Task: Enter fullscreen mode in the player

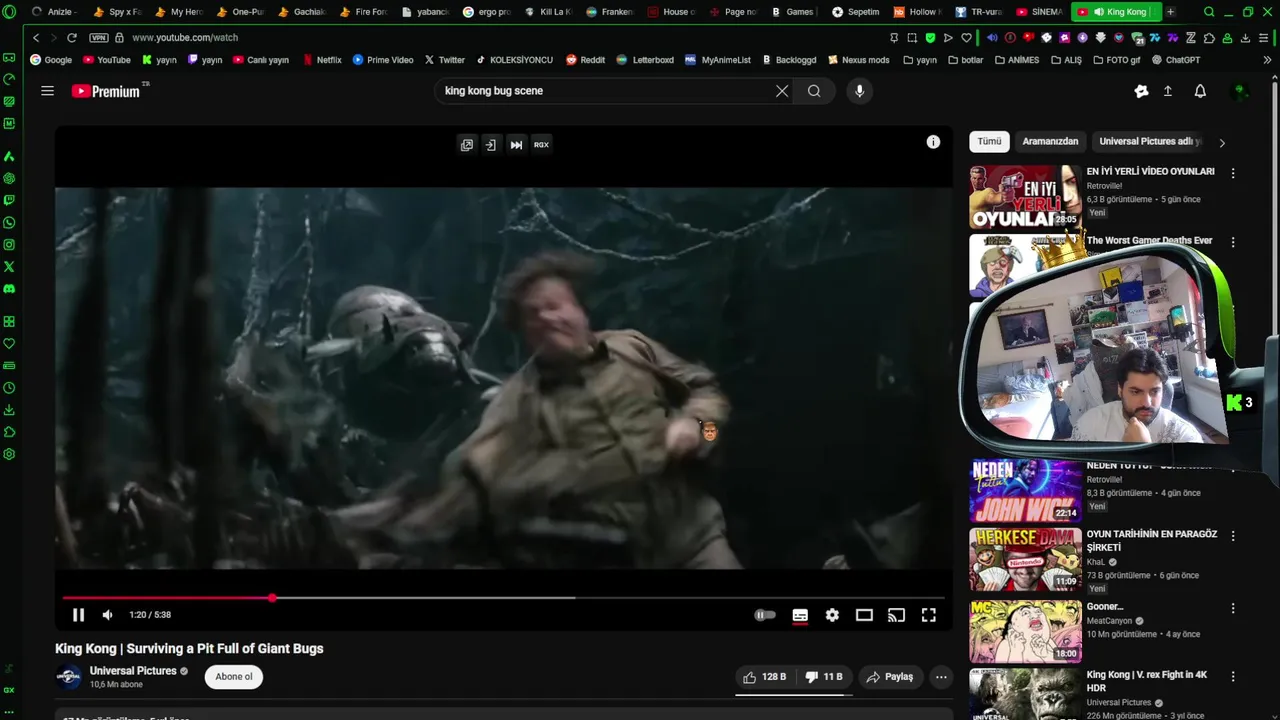Action: click(x=929, y=615)
